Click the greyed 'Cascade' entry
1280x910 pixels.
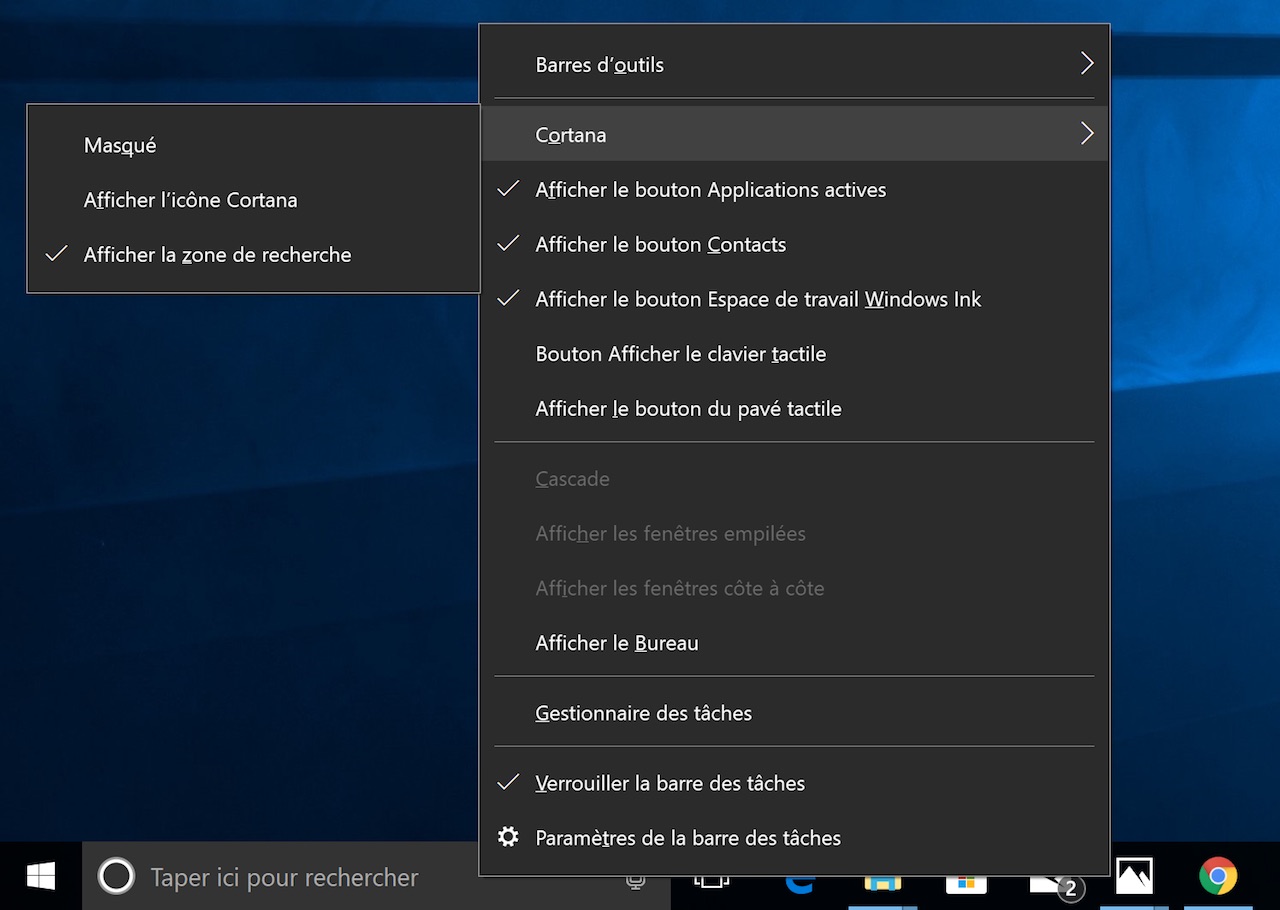[795, 479]
